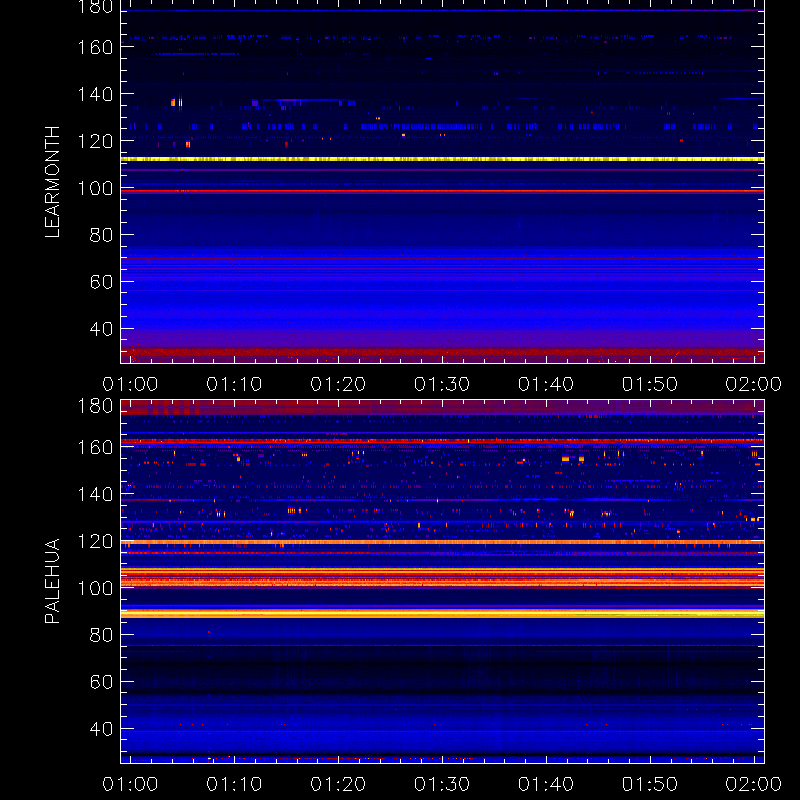The image size is (800, 800).
Task: Select the 40 tick label on LEARMONTH axis
Action: tap(101, 329)
